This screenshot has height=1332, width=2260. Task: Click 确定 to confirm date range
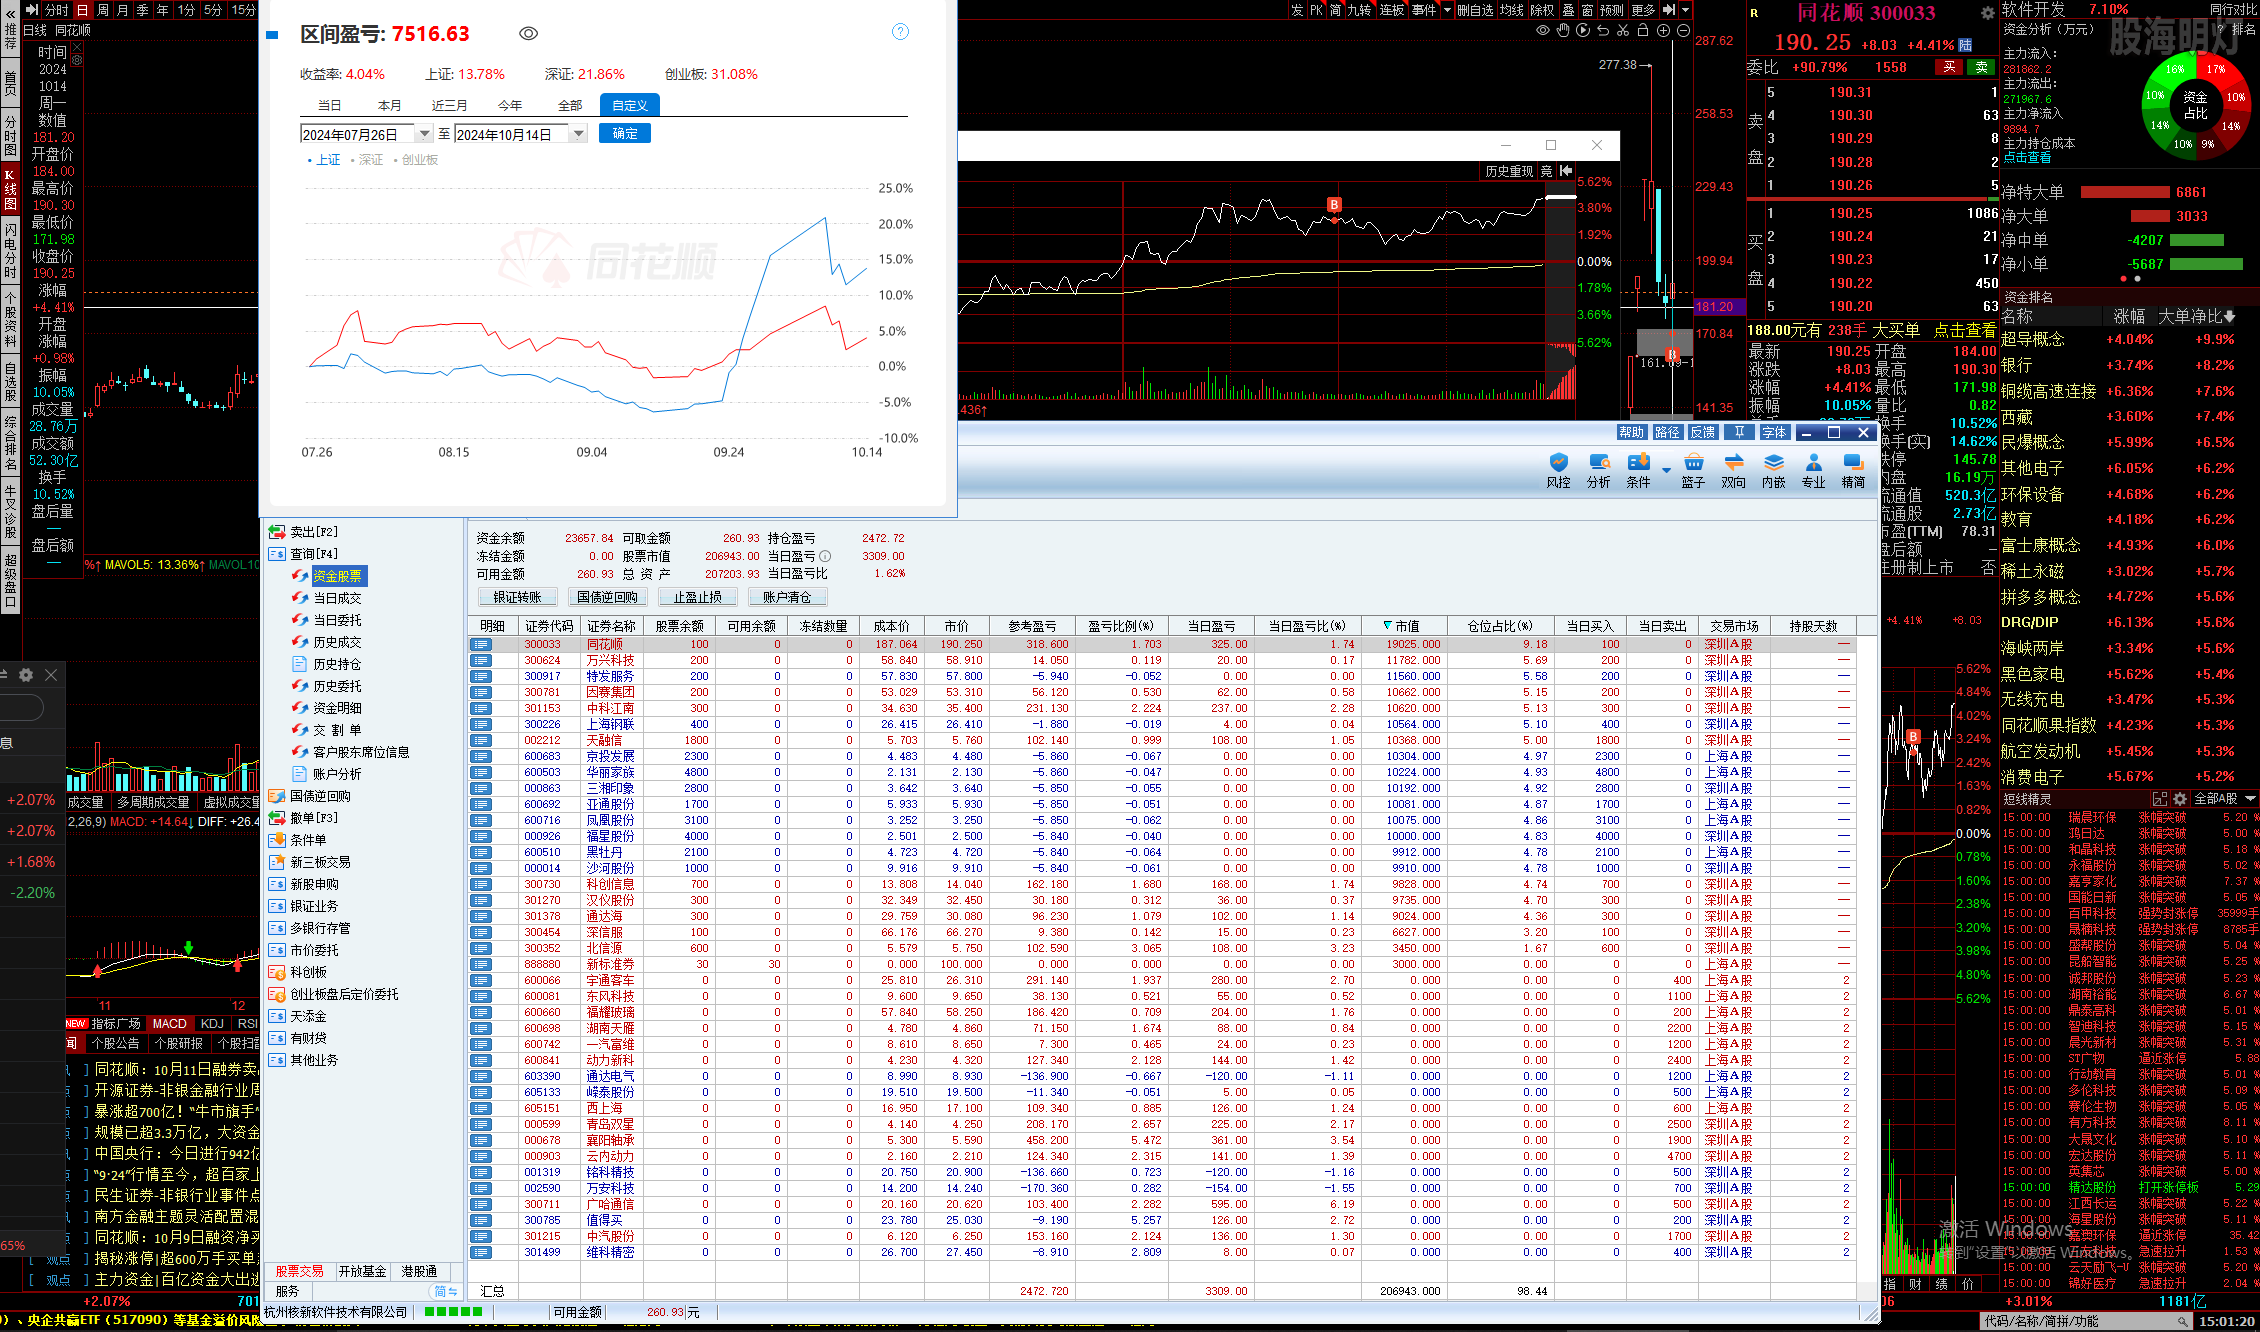pyautogui.click(x=625, y=133)
